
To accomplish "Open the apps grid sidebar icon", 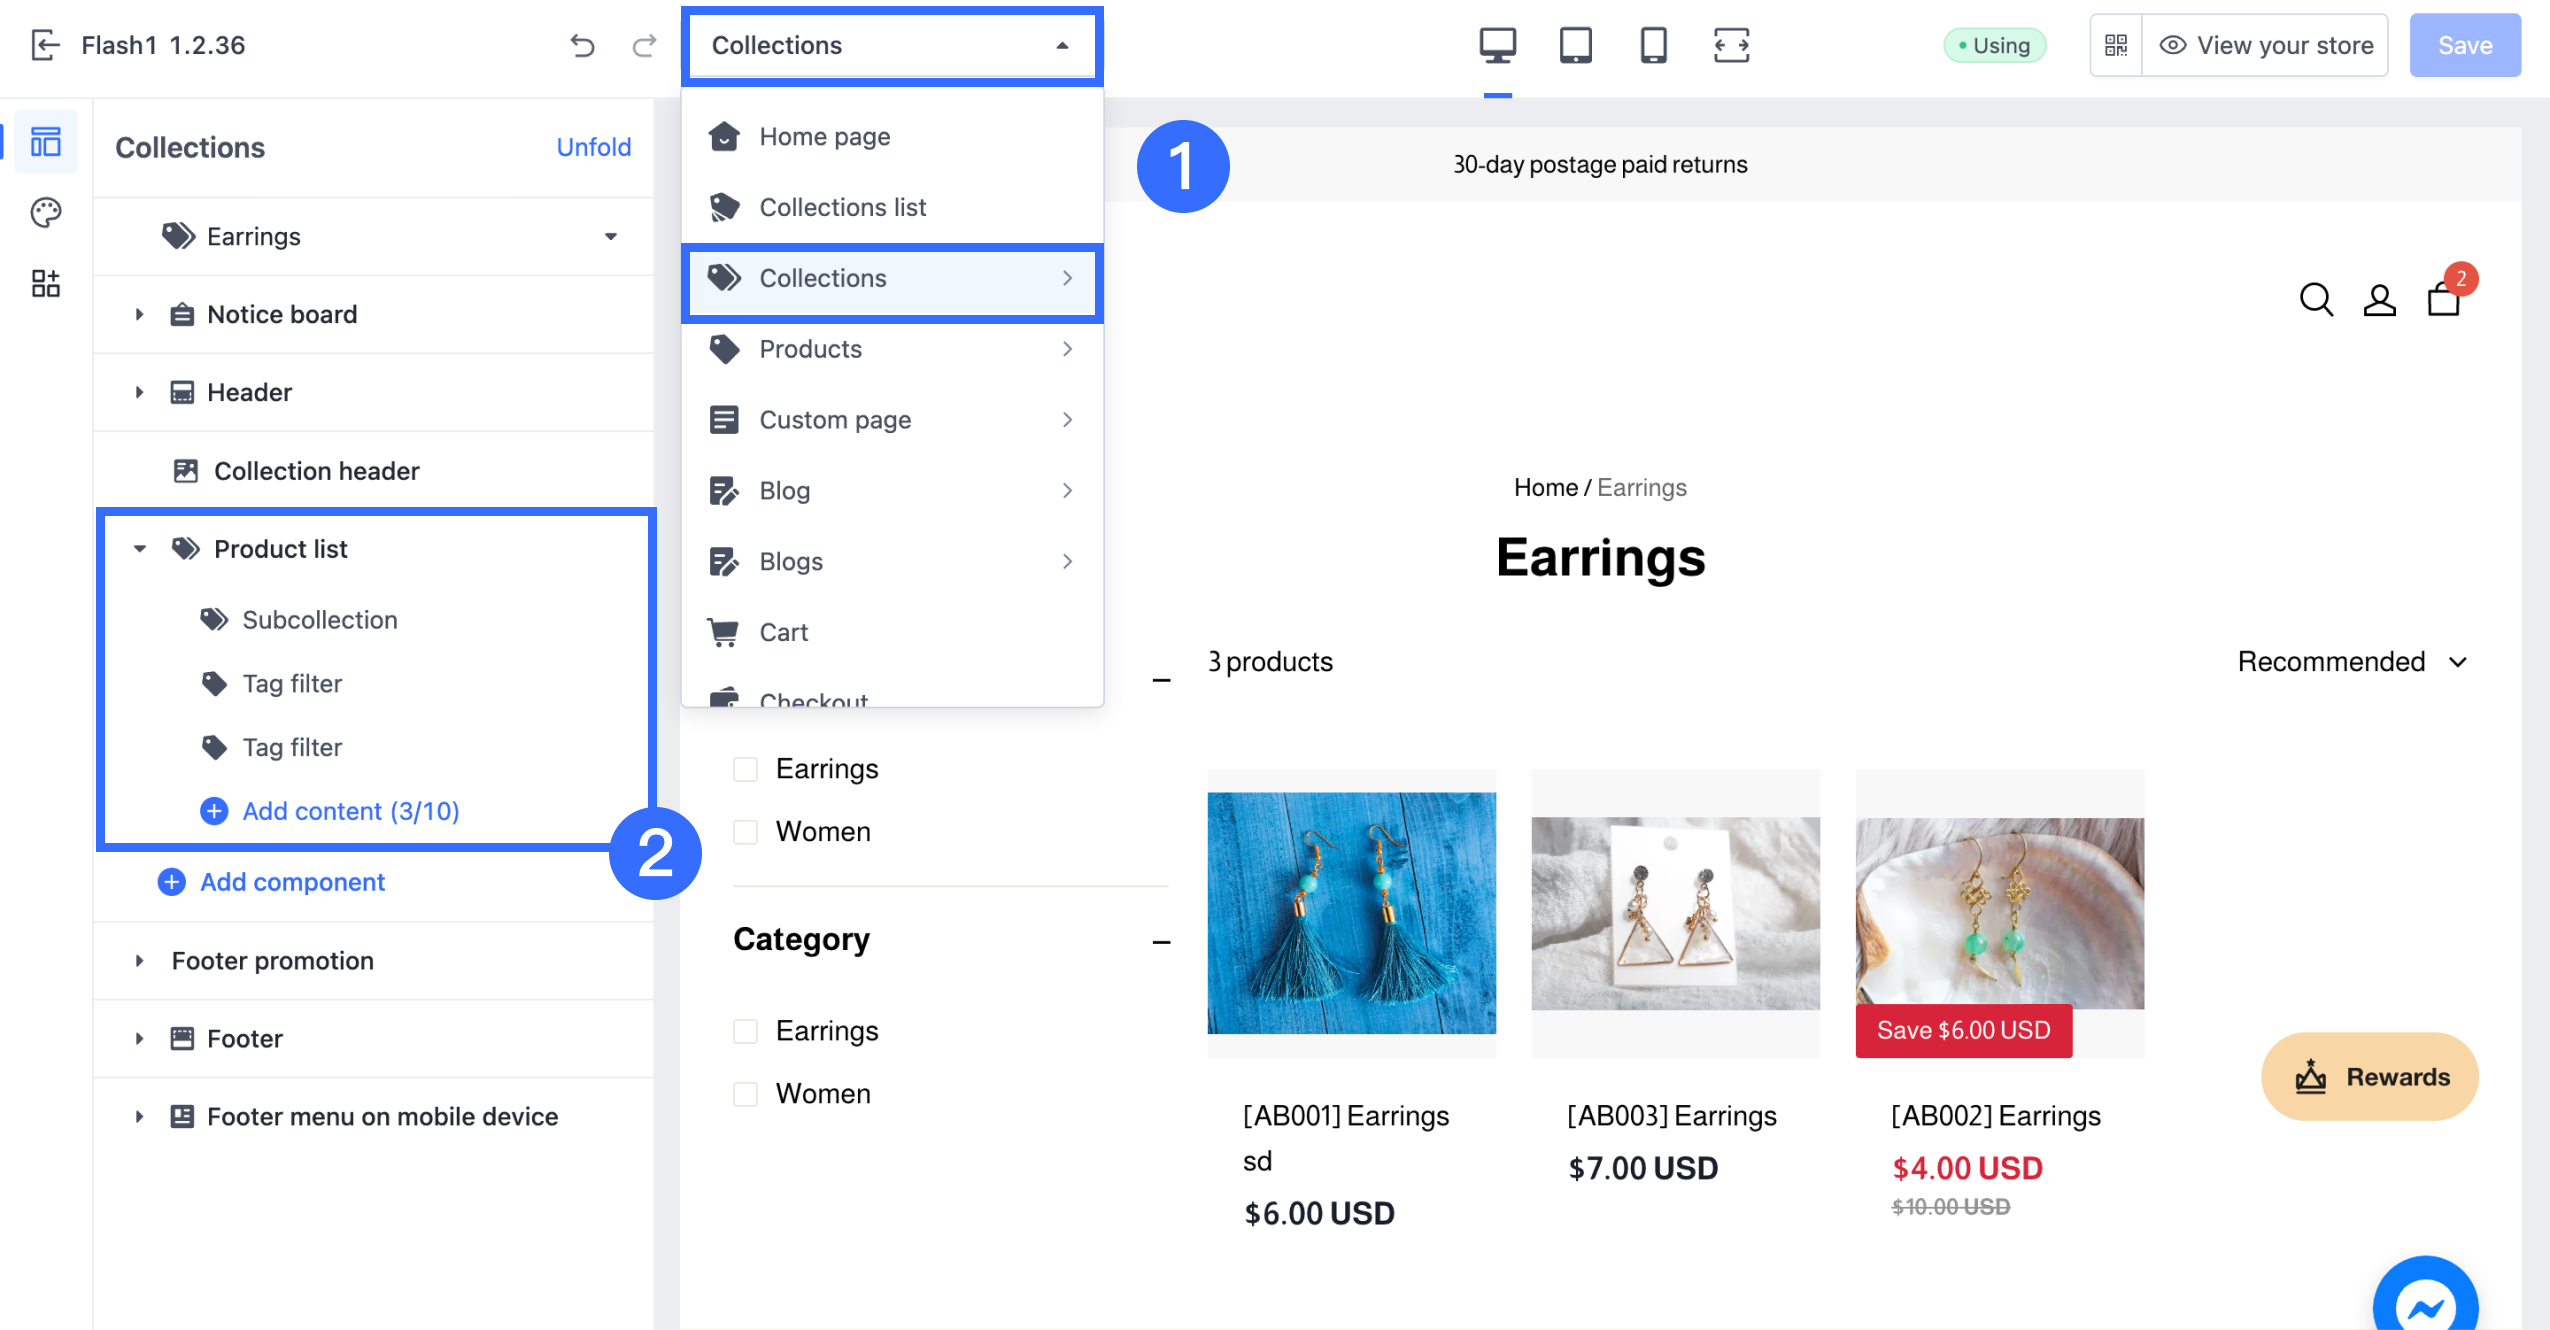I will pyautogui.click(x=45, y=284).
